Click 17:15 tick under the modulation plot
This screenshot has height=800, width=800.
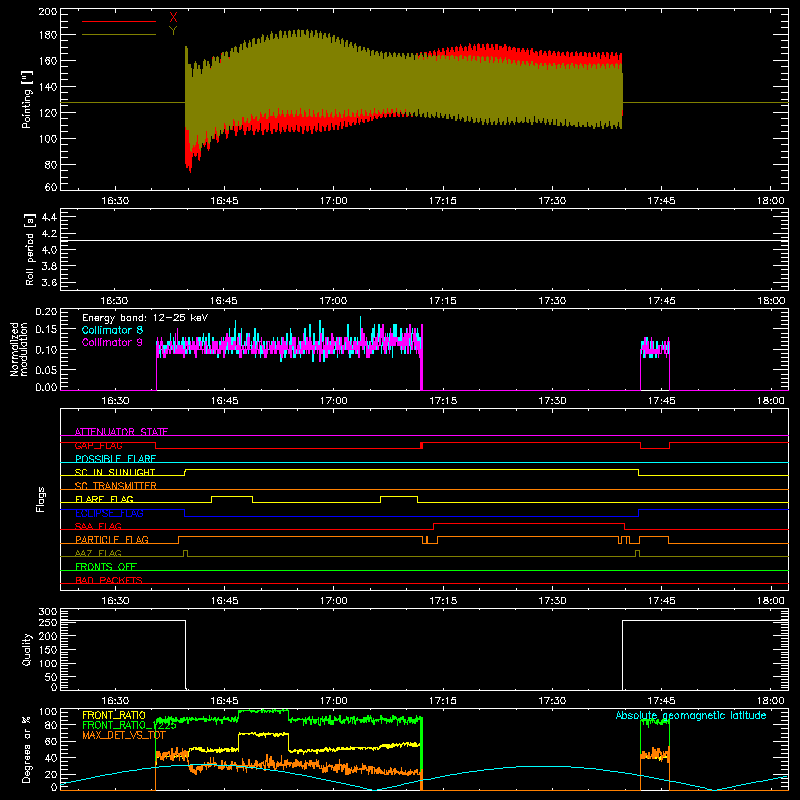443,401
